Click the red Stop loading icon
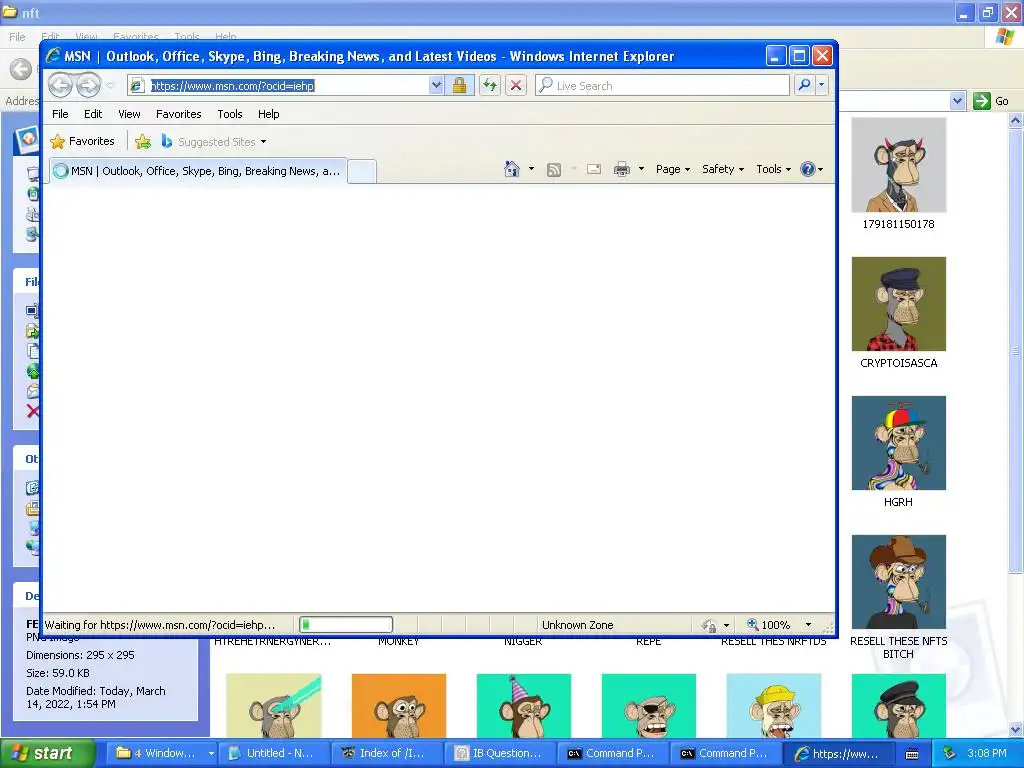This screenshot has width=1024, height=768. [x=516, y=86]
